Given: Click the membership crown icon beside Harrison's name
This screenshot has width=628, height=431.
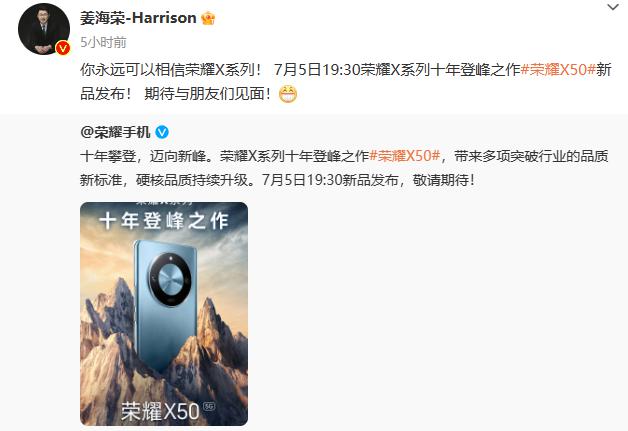Looking at the screenshot, I should (208, 18).
